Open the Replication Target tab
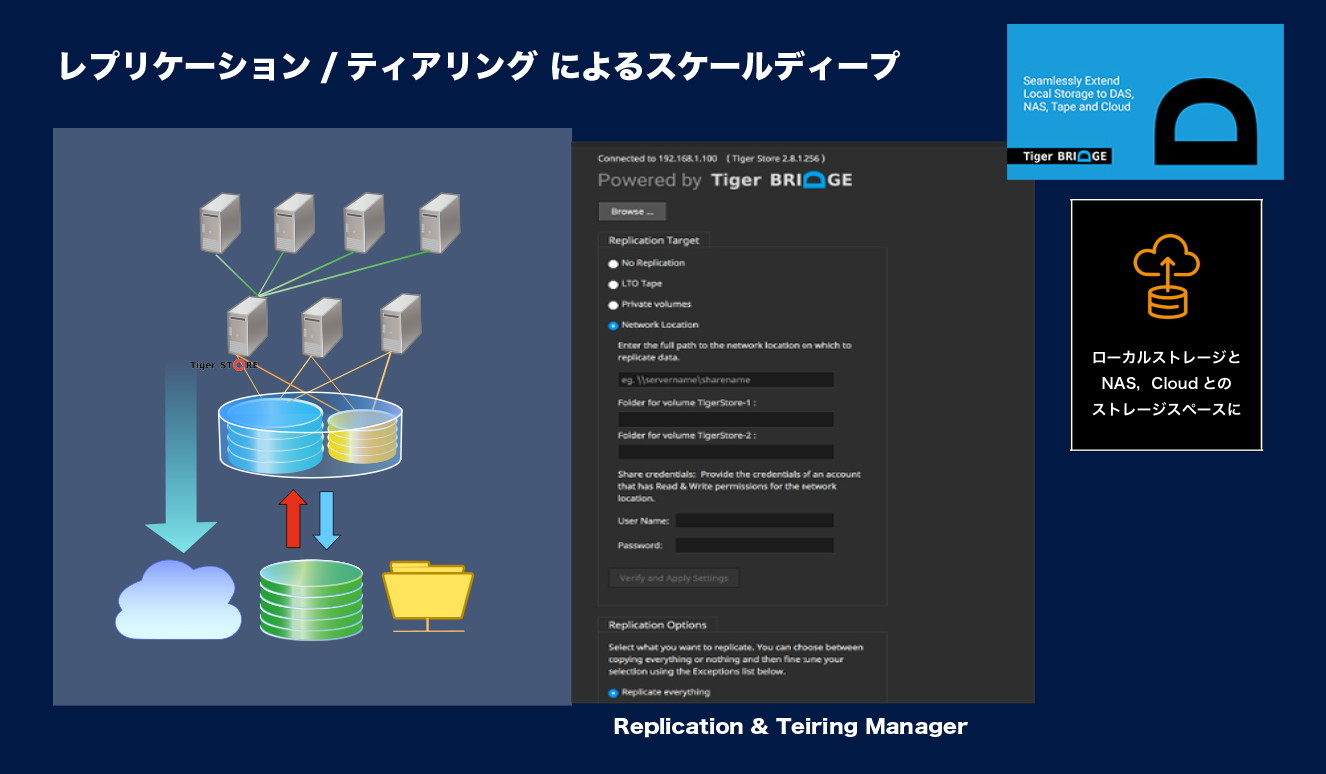This screenshot has width=1326, height=774. coord(653,240)
